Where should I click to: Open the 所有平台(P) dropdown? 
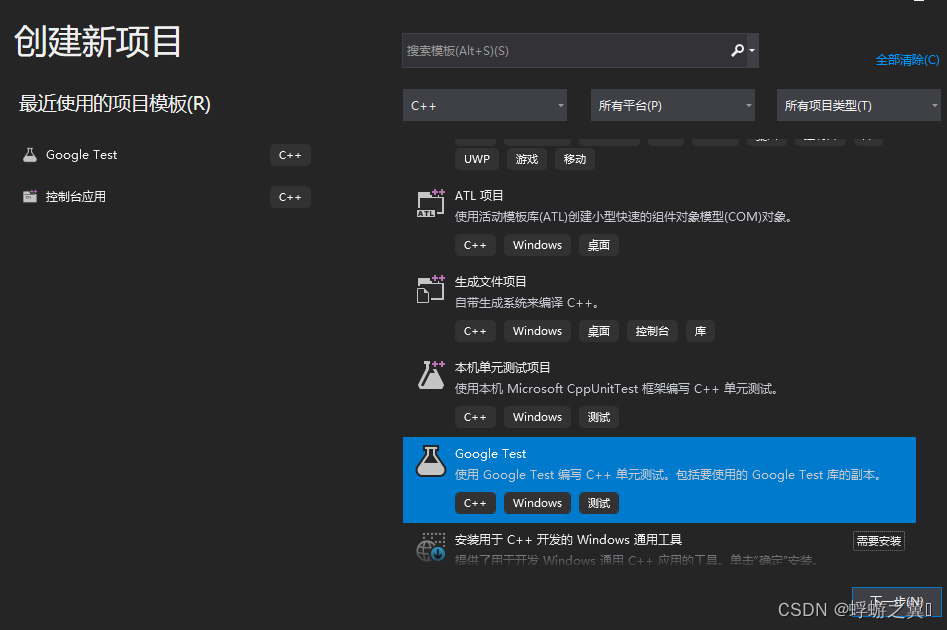point(672,104)
